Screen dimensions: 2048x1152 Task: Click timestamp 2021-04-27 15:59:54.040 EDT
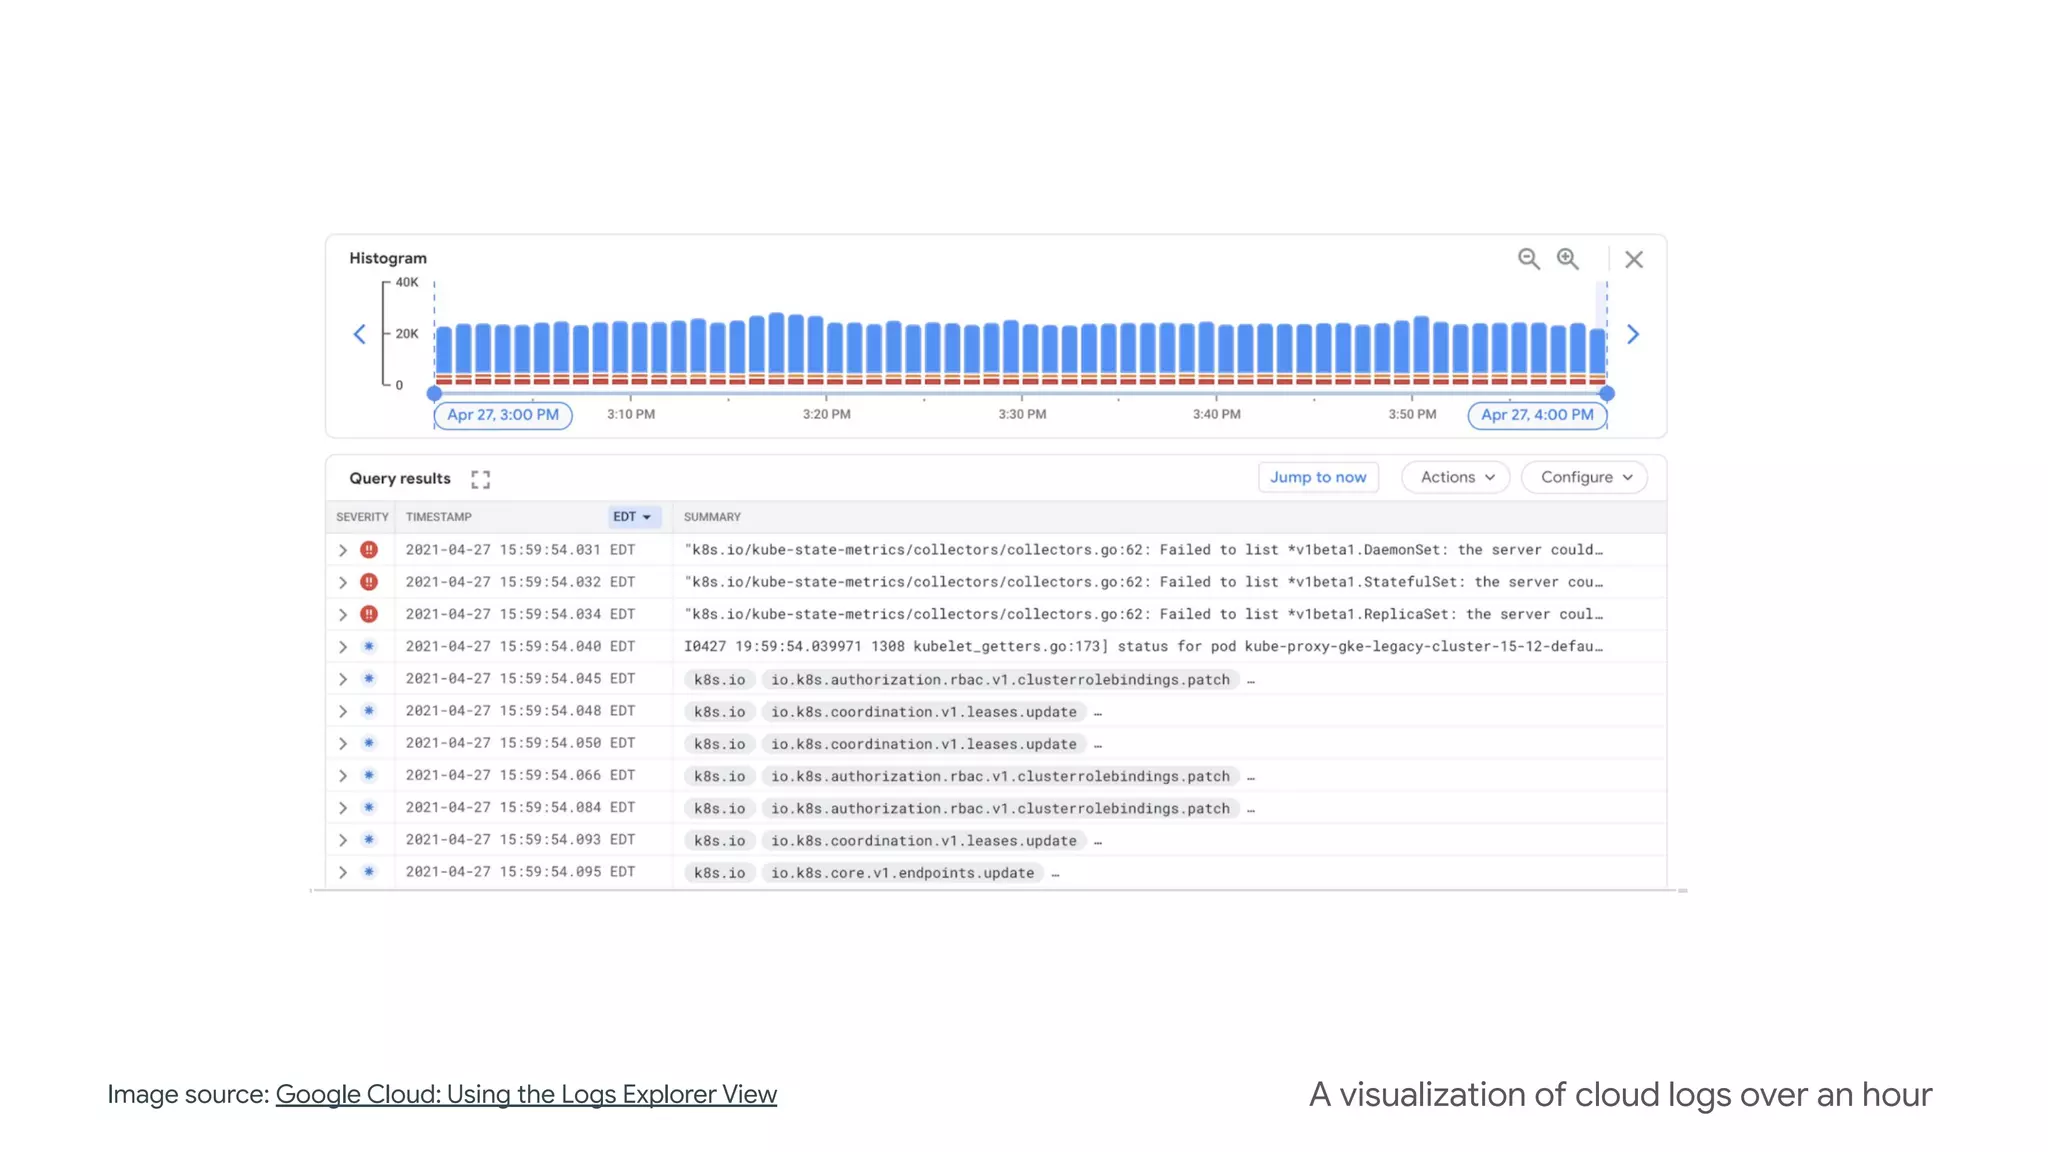pos(520,646)
